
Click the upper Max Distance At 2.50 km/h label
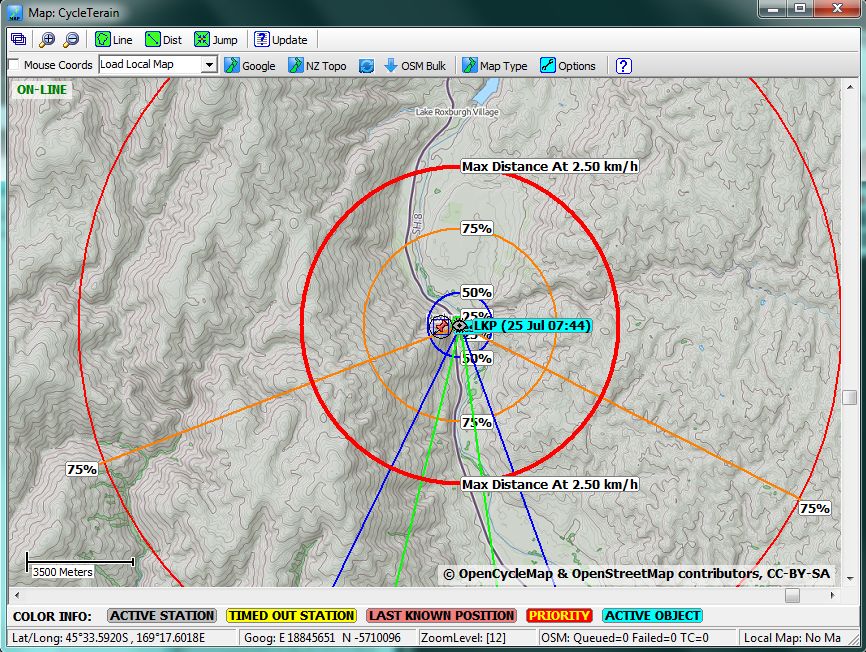pos(550,166)
